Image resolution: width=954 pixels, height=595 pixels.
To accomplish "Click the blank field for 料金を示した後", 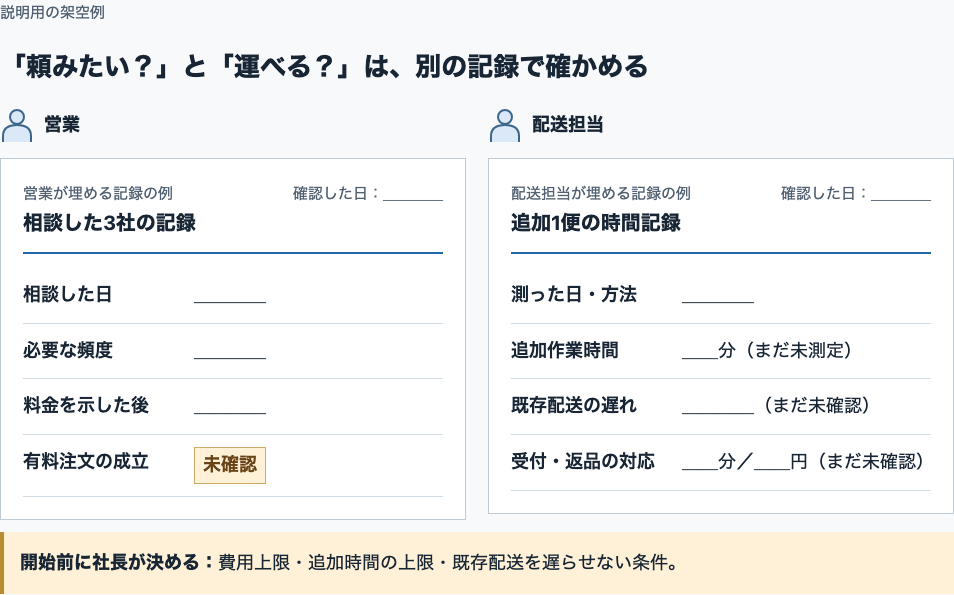I will coord(230,406).
